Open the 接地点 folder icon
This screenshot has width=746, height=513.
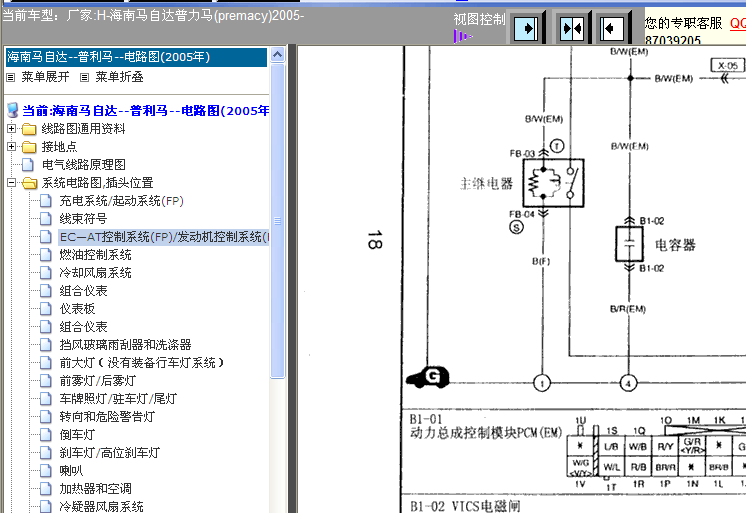pos(29,147)
